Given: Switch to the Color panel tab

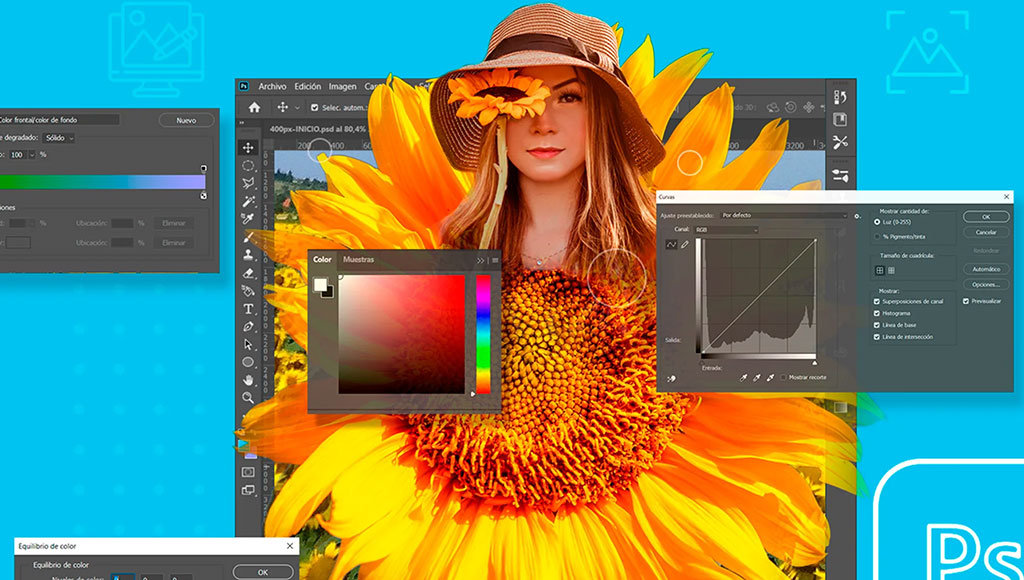Looking at the screenshot, I should (322, 259).
